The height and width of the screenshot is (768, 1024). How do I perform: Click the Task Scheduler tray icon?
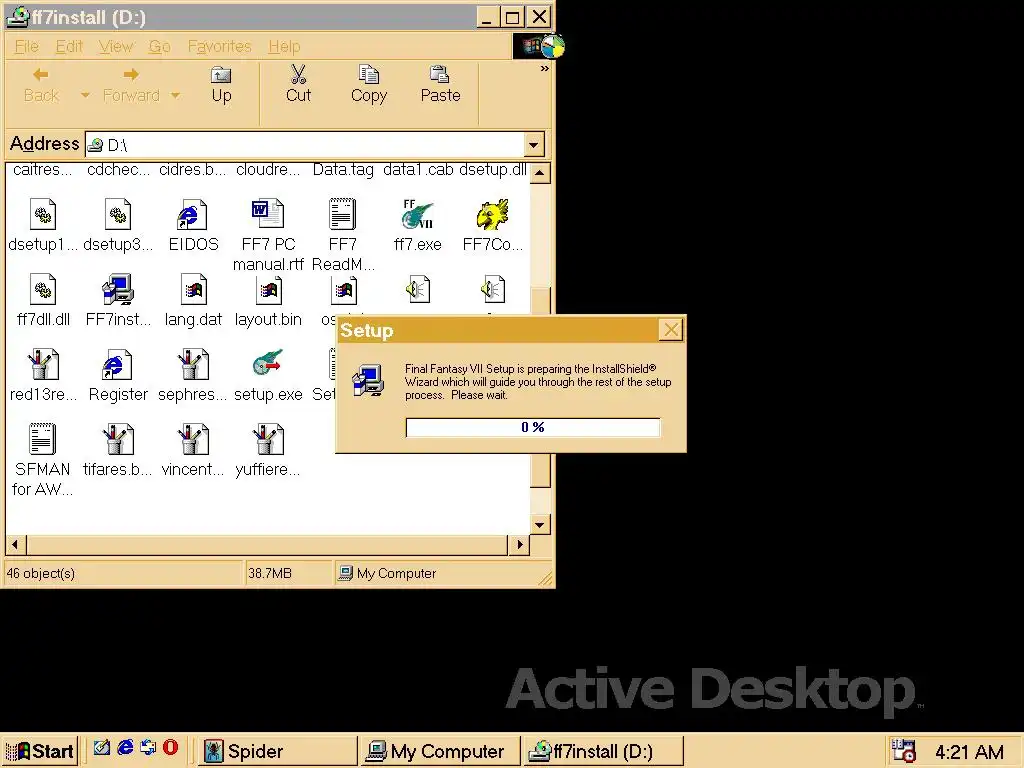(x=903, y=750)
